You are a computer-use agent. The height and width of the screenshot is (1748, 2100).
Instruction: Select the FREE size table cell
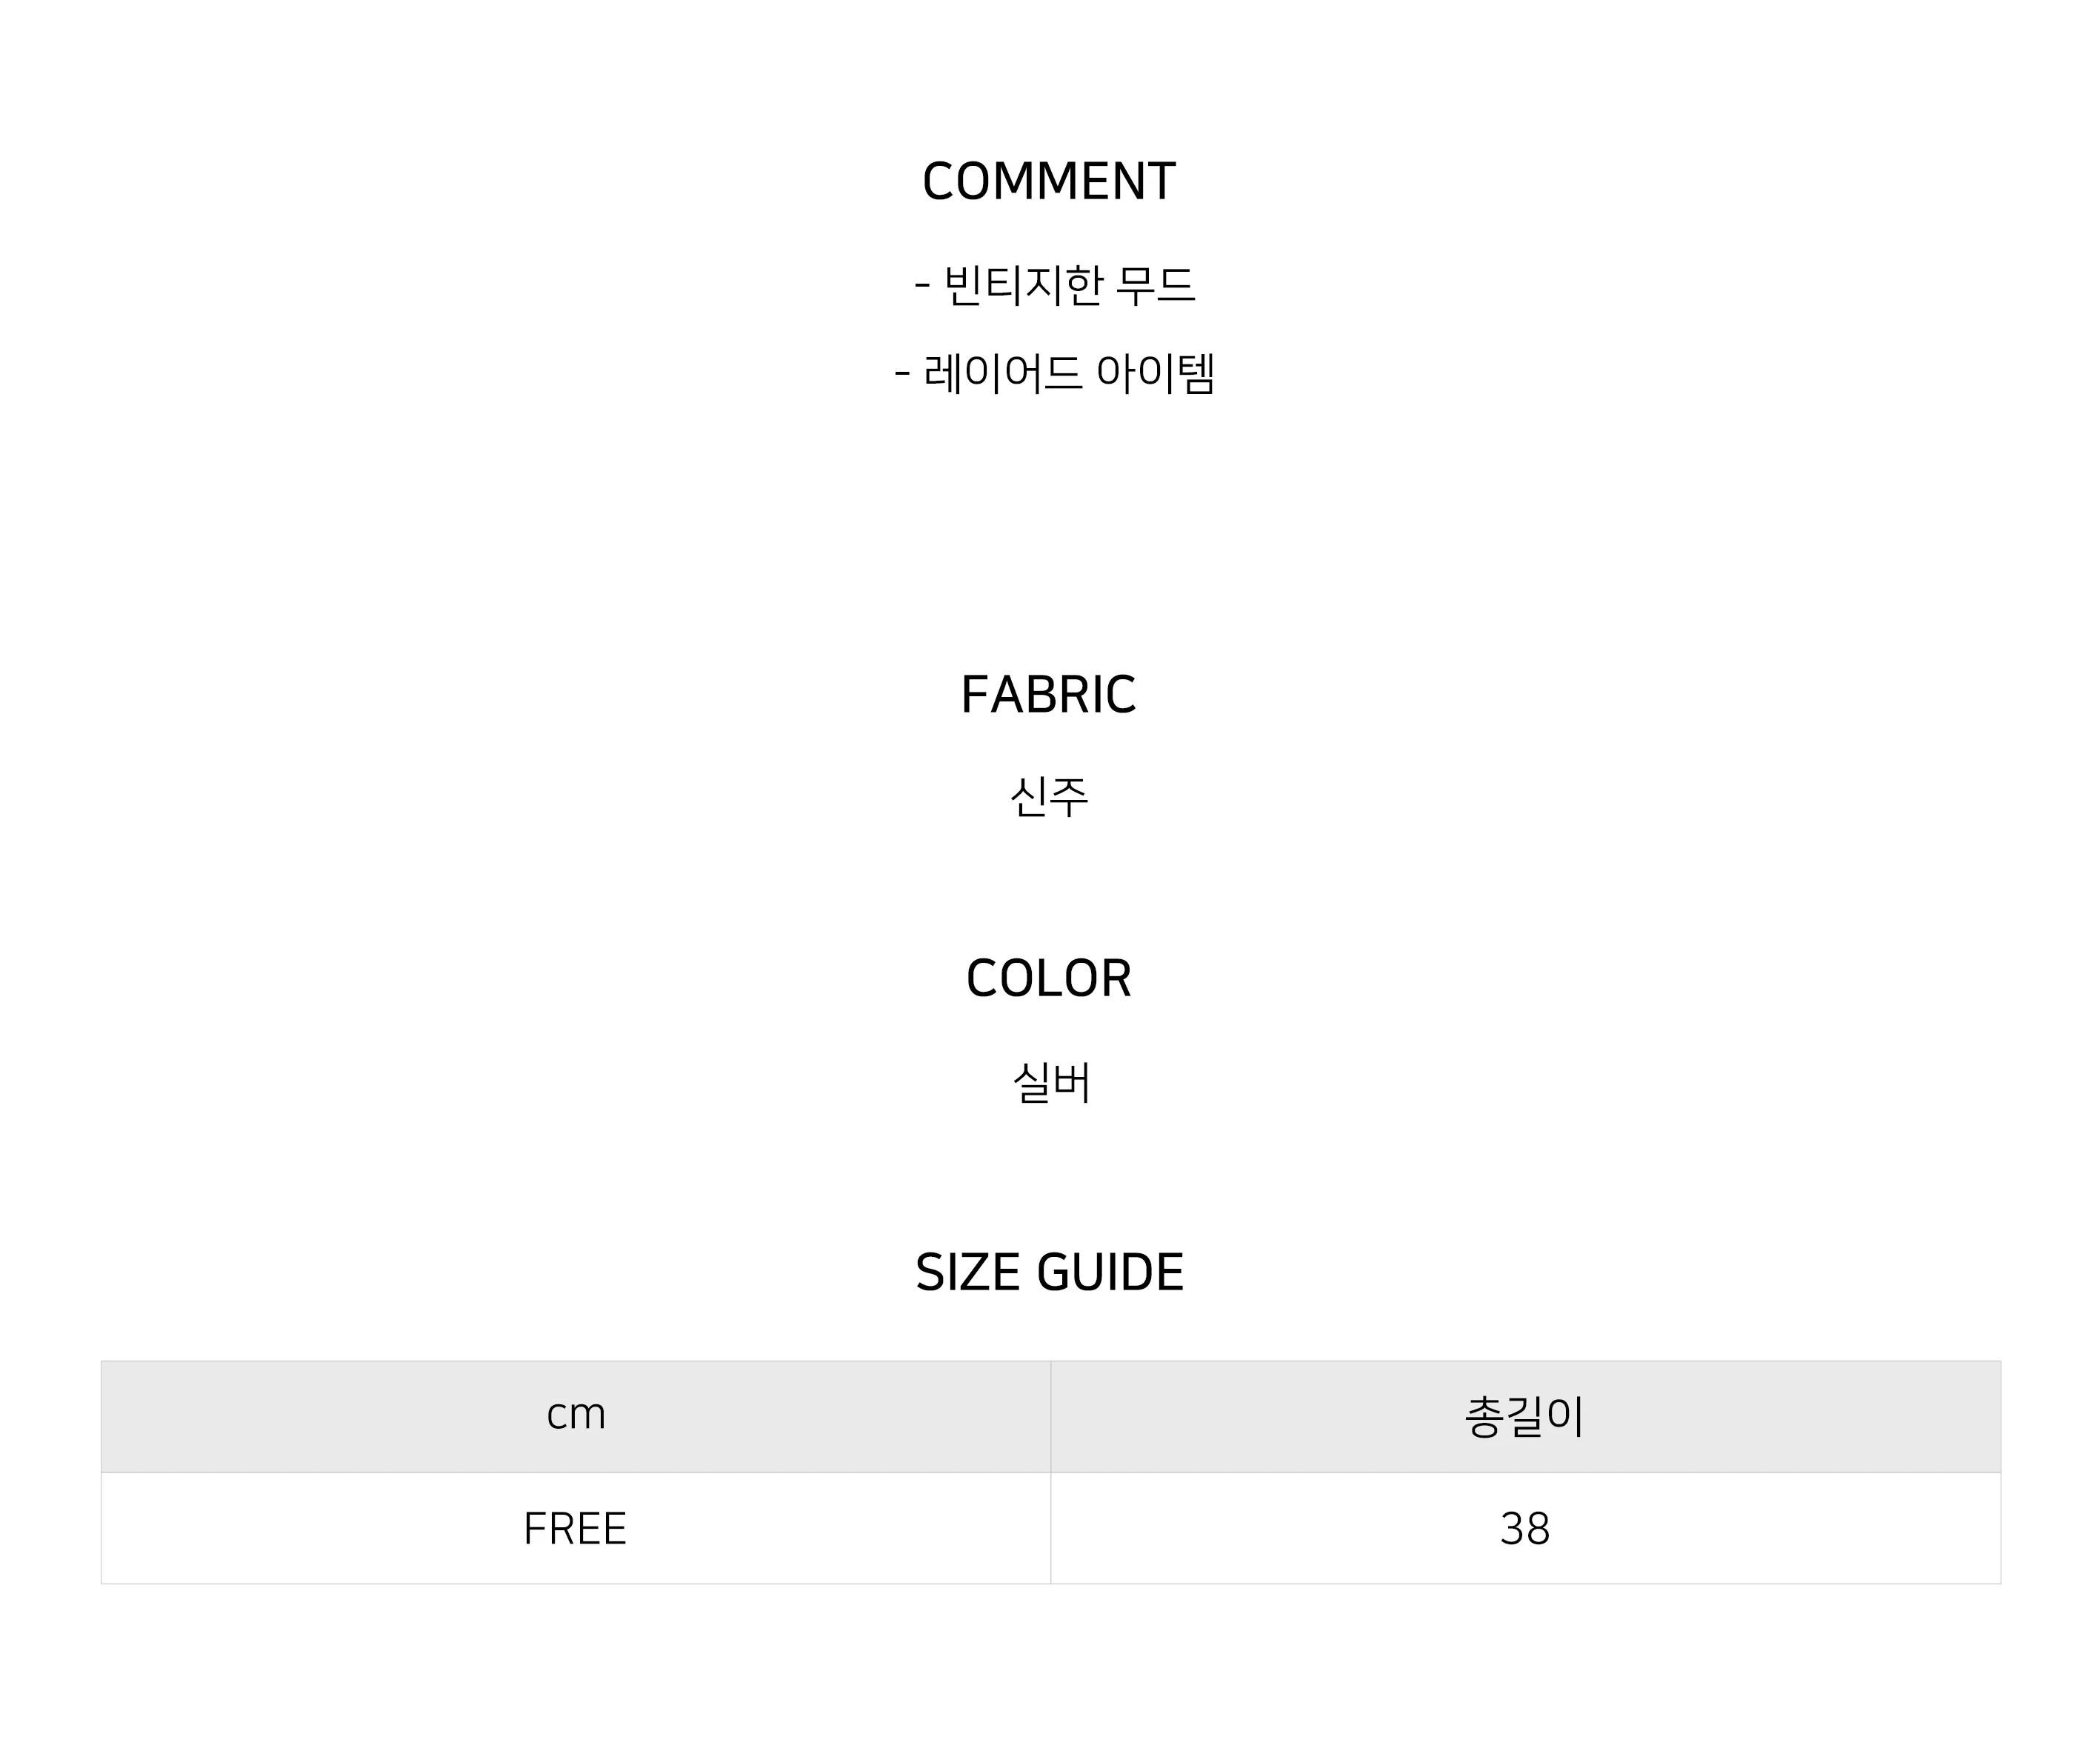pos(576,1528)
